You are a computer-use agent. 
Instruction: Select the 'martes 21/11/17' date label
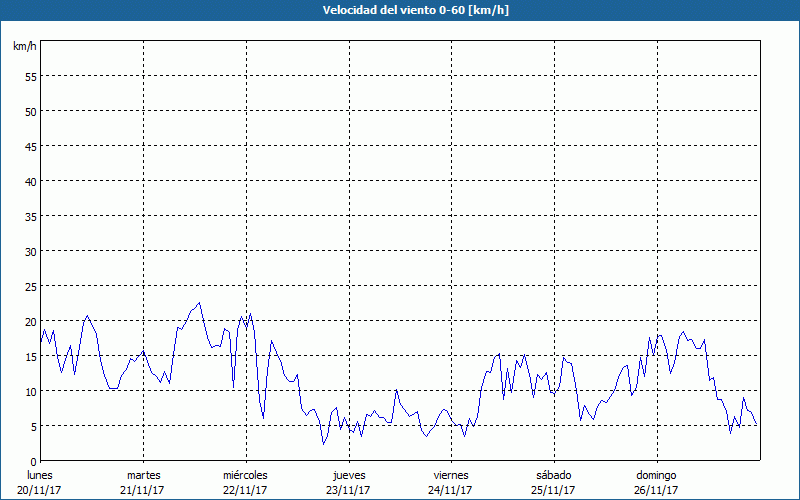(x=143, y=482)
